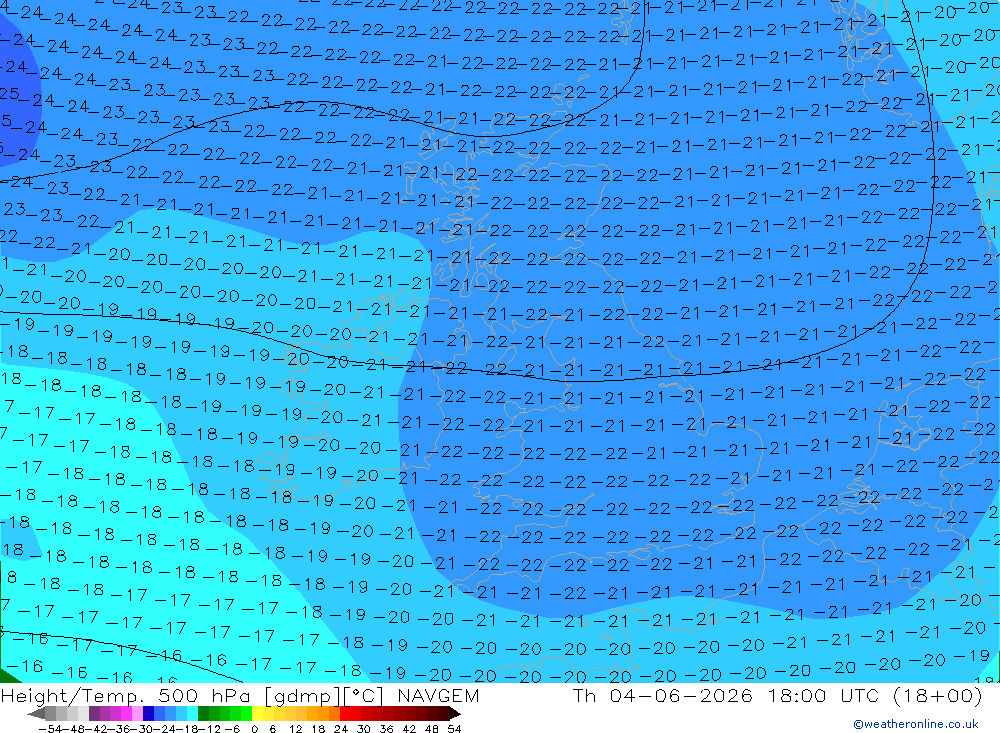
Task: Click the '18:00 UTC' time label
Action: 823,695
